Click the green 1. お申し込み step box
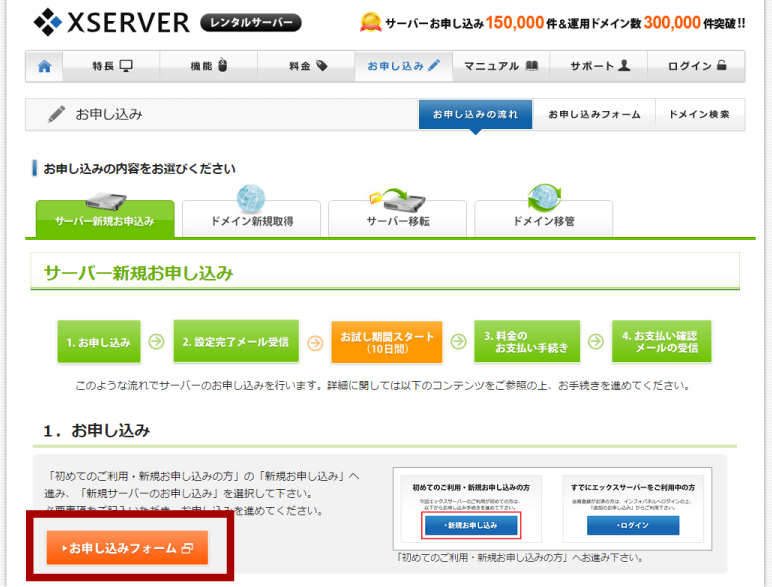The image size is (772, 587). pyautogui.click(x=99, y=342)
